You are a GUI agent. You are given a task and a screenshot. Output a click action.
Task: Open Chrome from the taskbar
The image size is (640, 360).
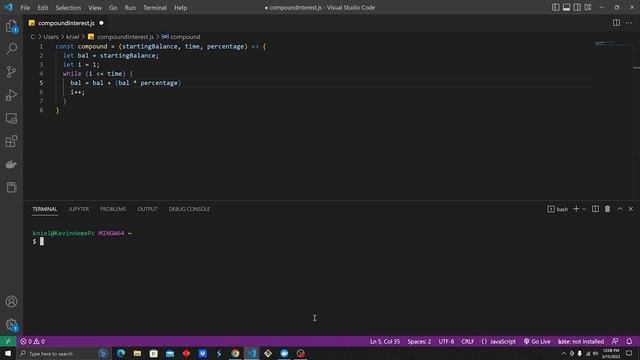click(x=235, y=353)
